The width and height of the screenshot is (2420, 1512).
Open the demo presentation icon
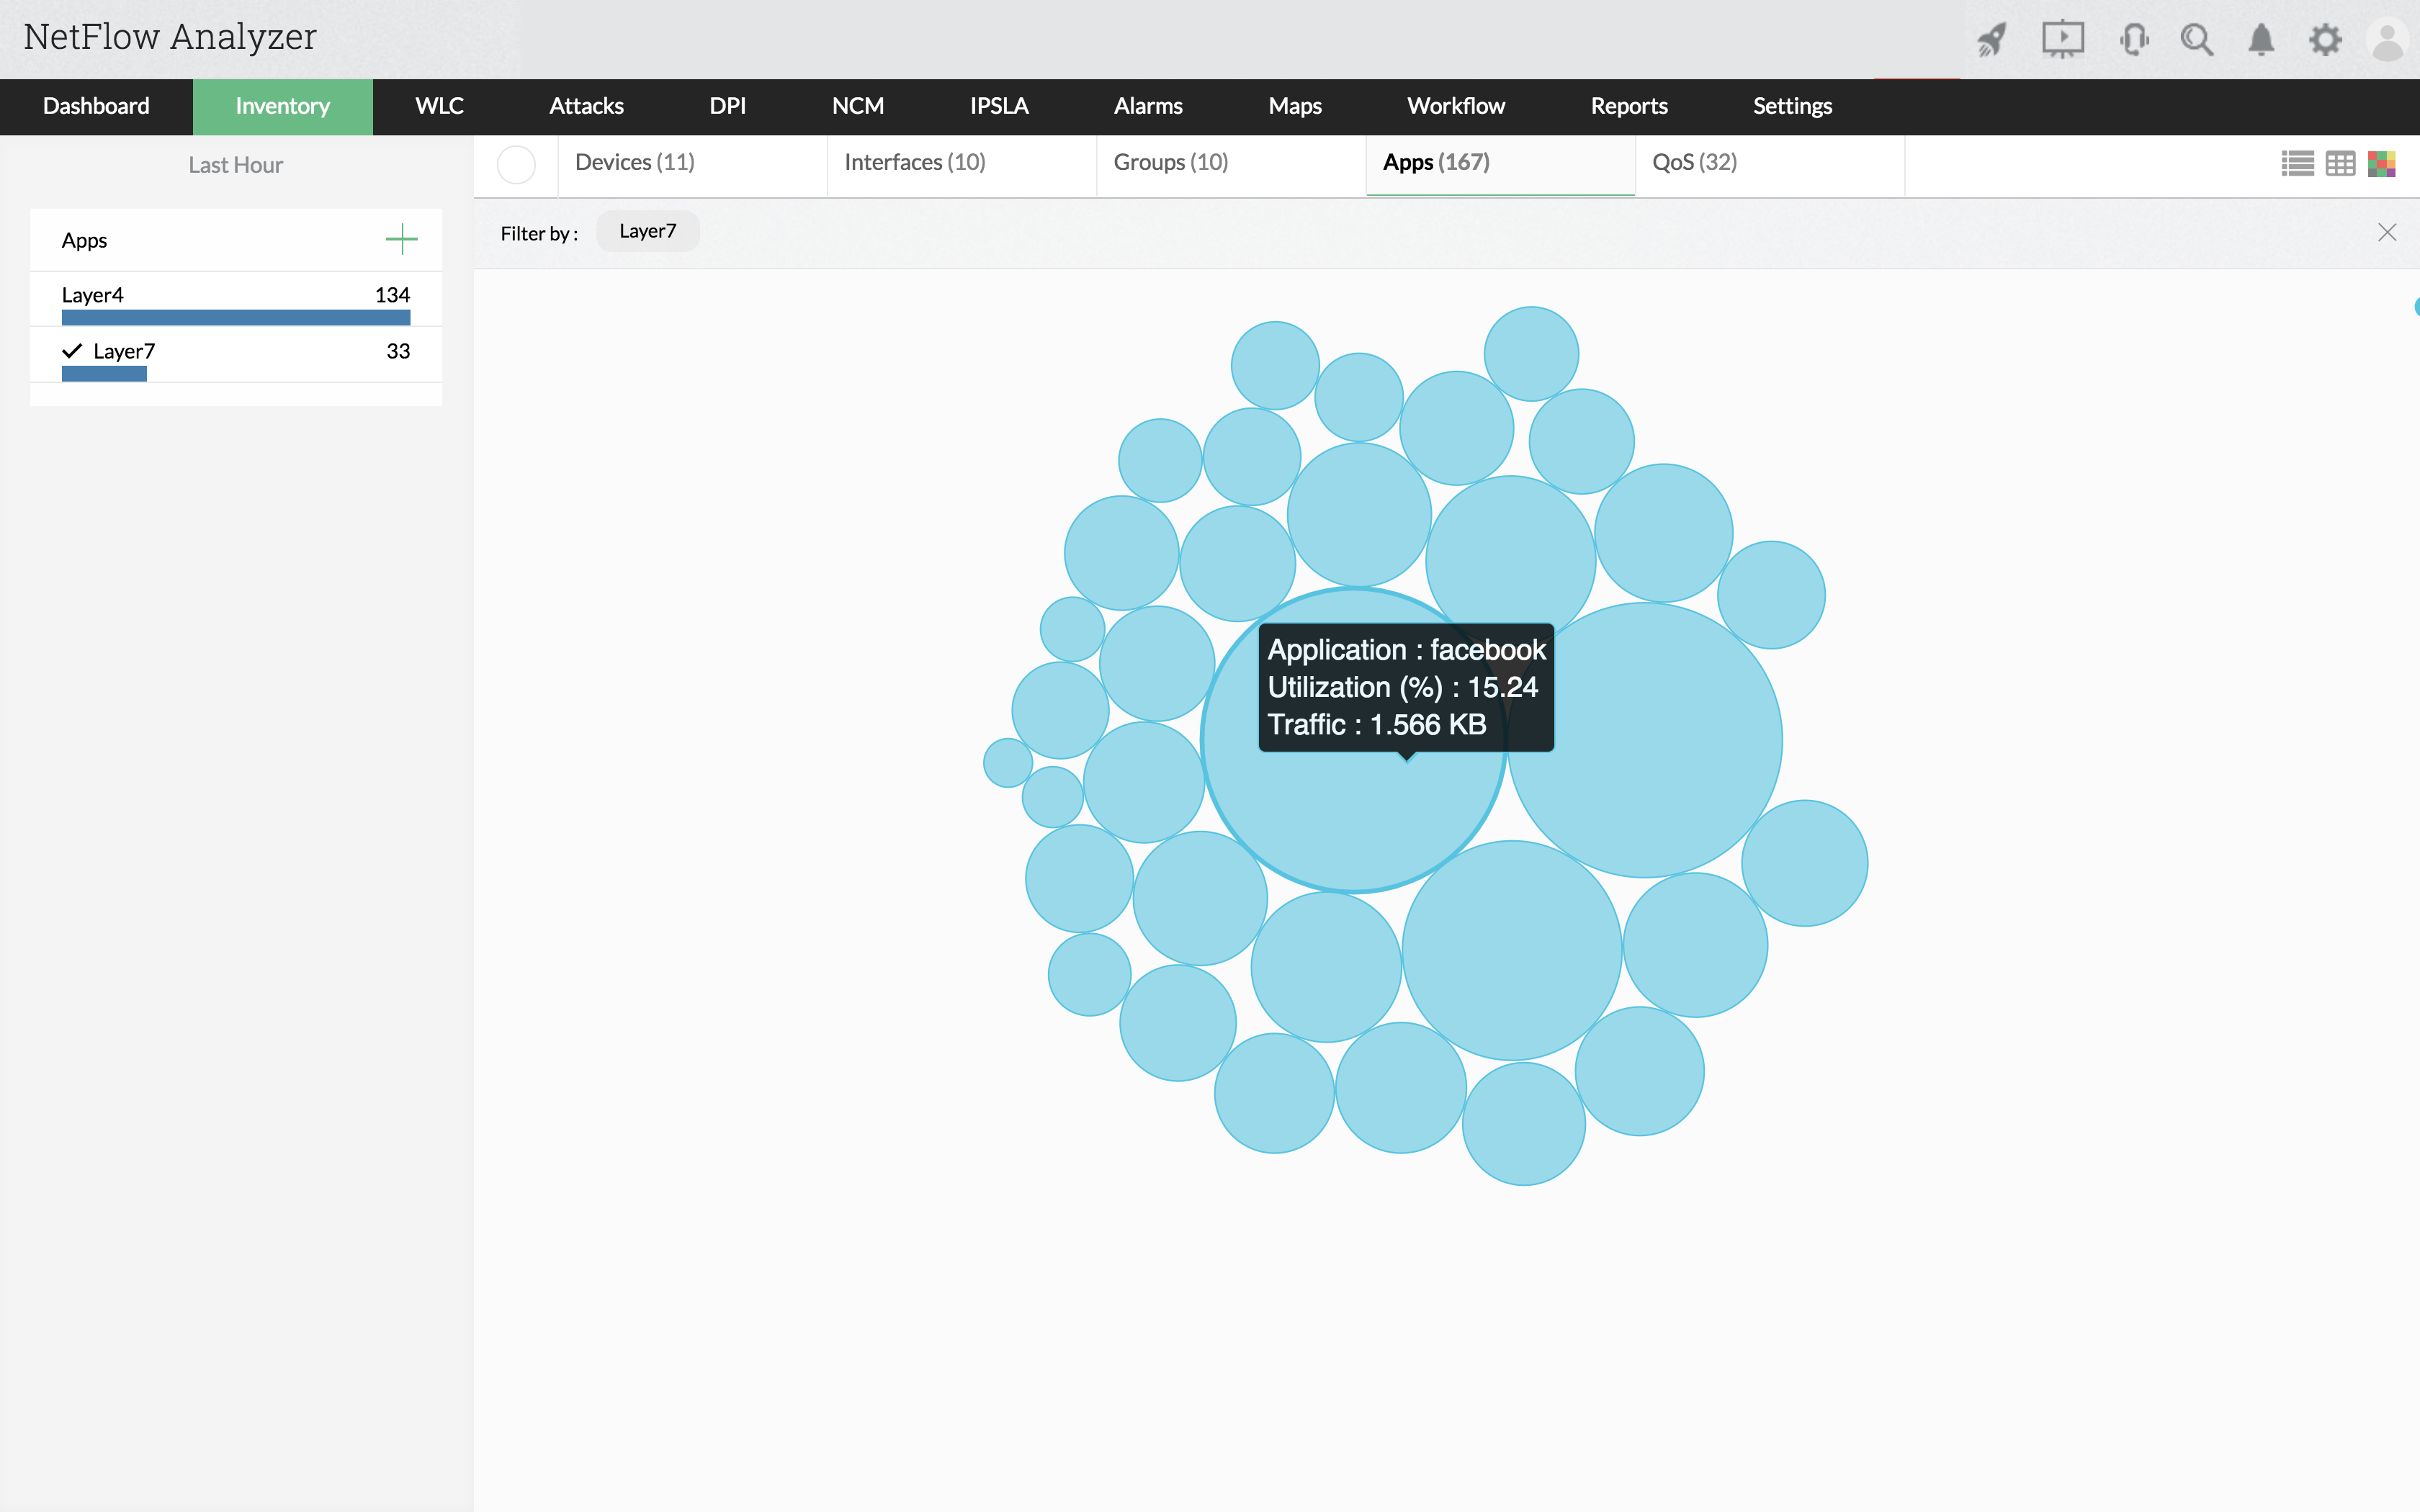click(x=2063, y=39)
